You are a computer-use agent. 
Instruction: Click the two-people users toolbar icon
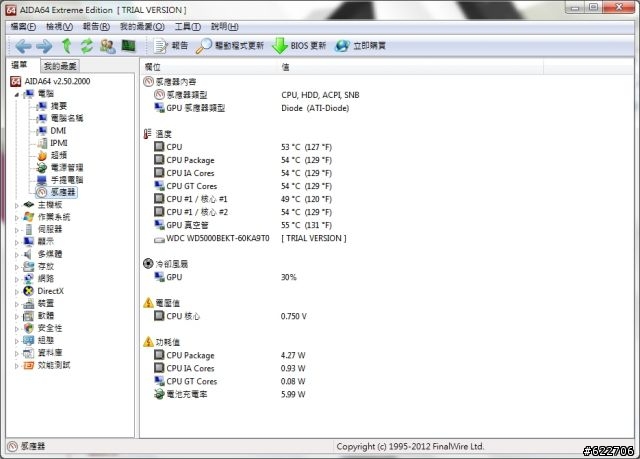[x=108, y=46]
